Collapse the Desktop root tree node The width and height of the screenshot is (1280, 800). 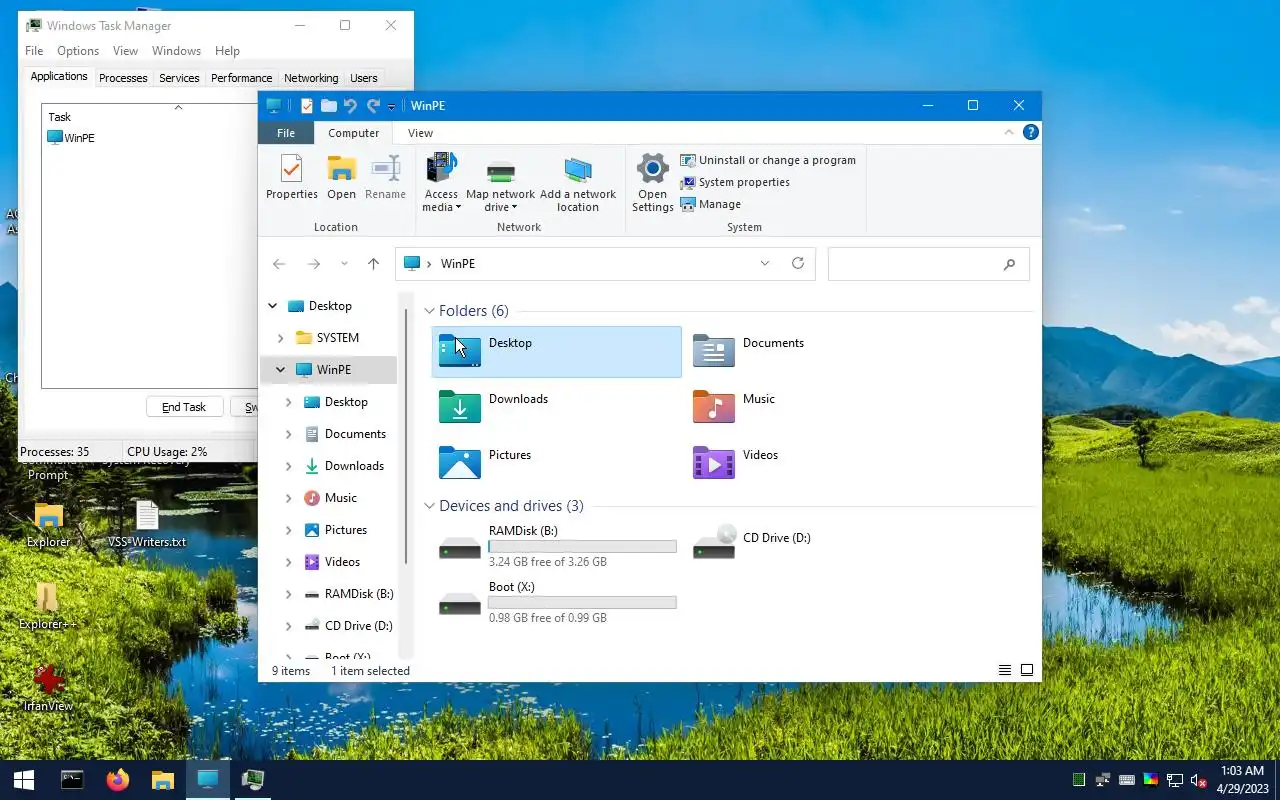[272, 306]
